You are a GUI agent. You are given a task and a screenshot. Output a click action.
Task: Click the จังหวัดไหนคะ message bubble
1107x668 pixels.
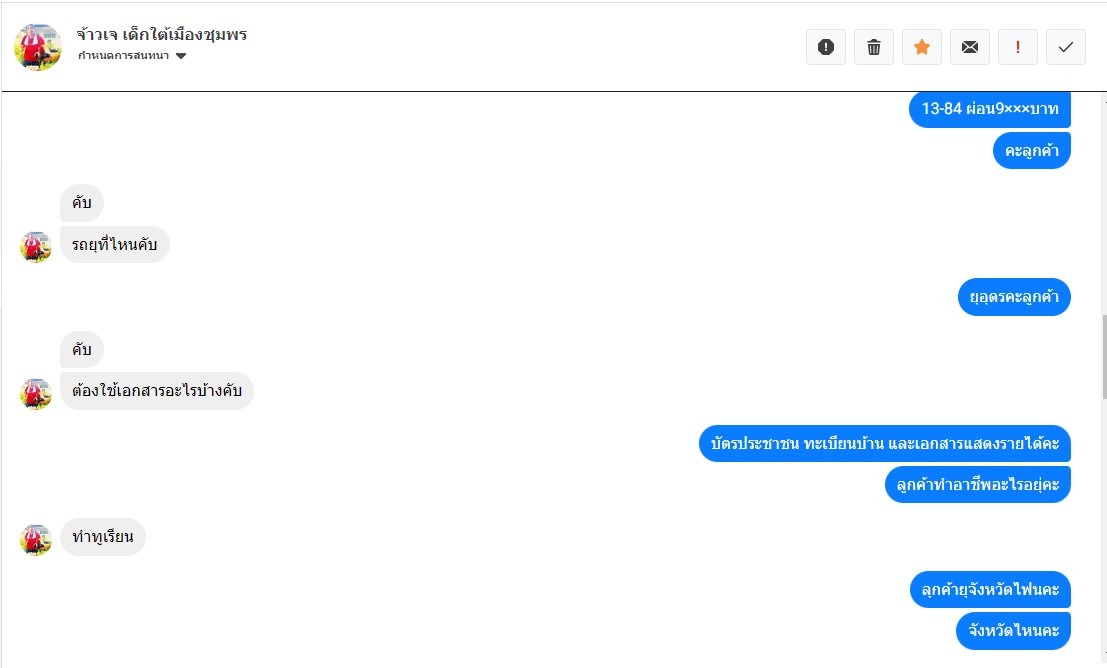tap(1013, 631)
